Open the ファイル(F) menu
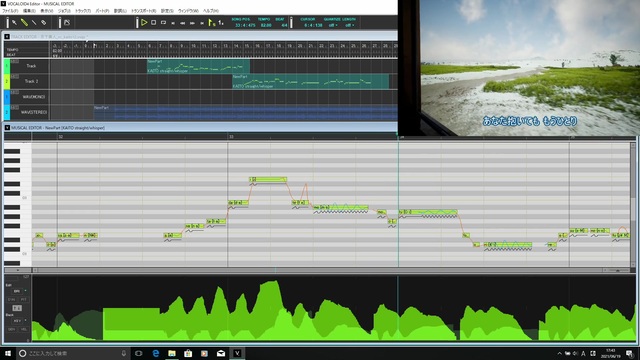The image size is (640, 360). pyautogui.click(x=10, y=11)
